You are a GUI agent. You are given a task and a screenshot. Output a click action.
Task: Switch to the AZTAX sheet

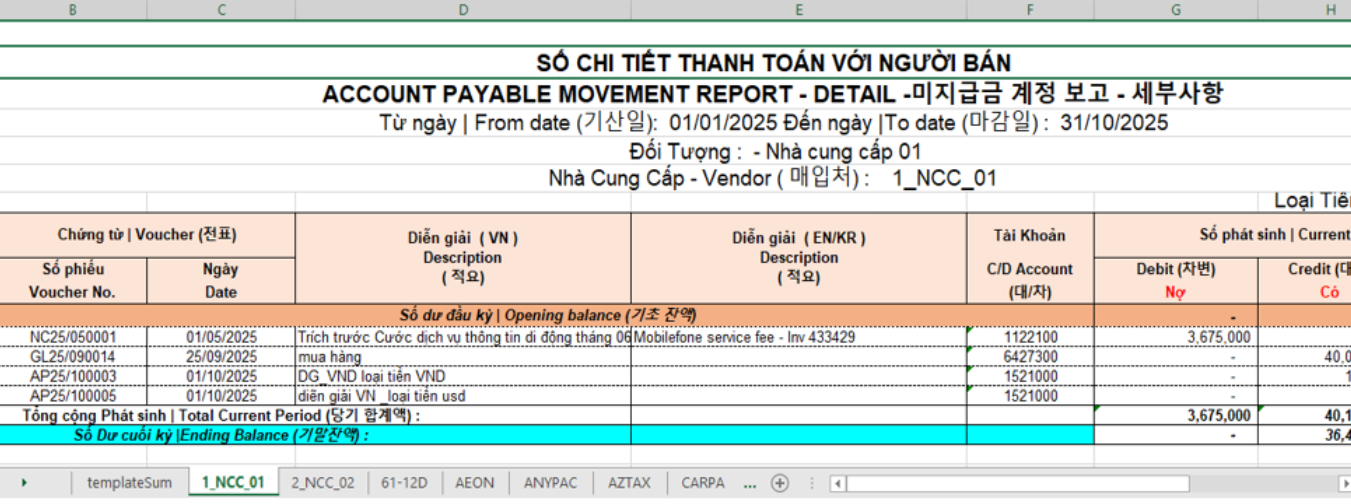[x=629, y=483]
